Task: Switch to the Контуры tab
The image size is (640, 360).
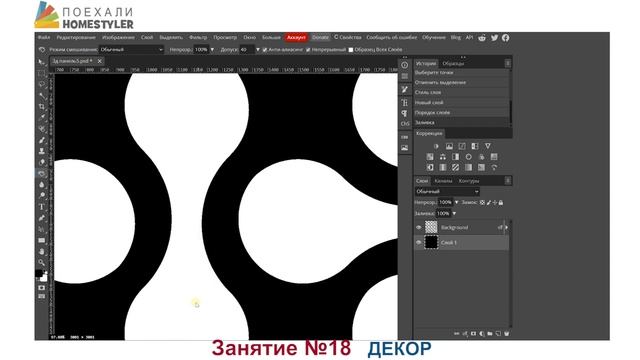Action: pos(469,181)
